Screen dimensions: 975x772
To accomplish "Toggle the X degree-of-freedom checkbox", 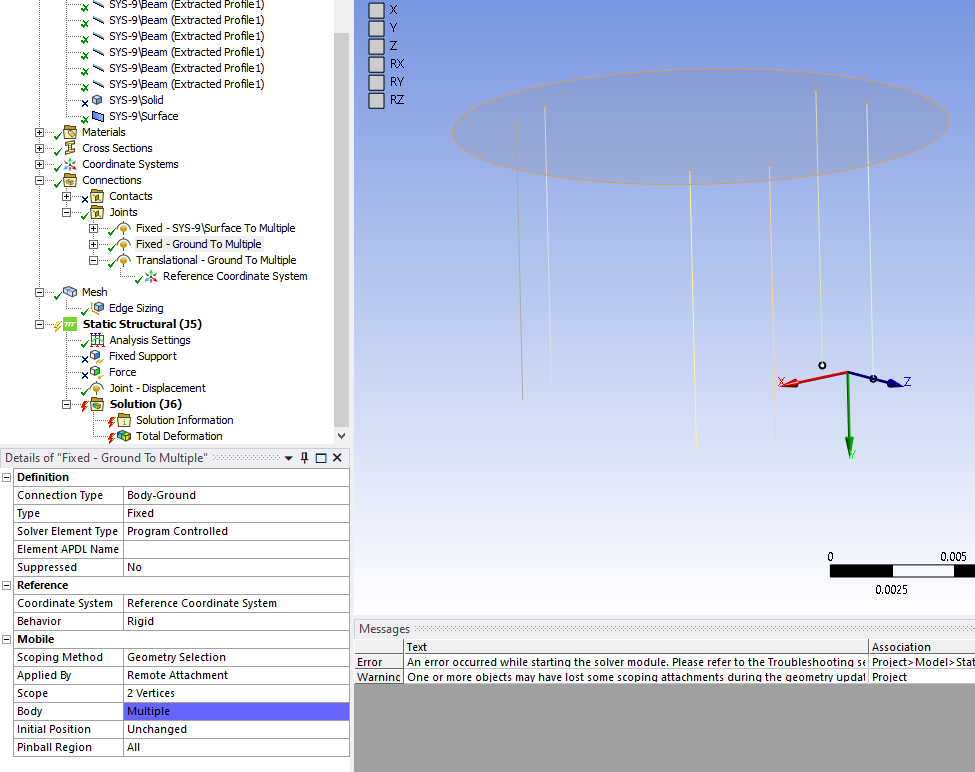I will click(x=376, y=10).
